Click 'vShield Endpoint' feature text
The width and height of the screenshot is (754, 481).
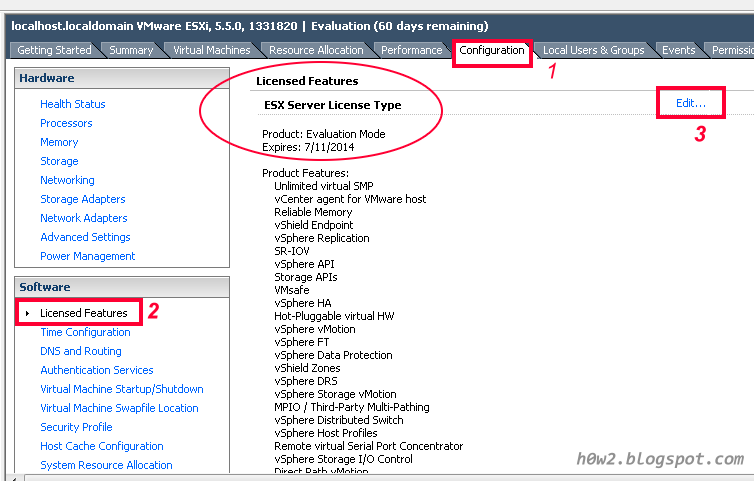tap(314, 225)
